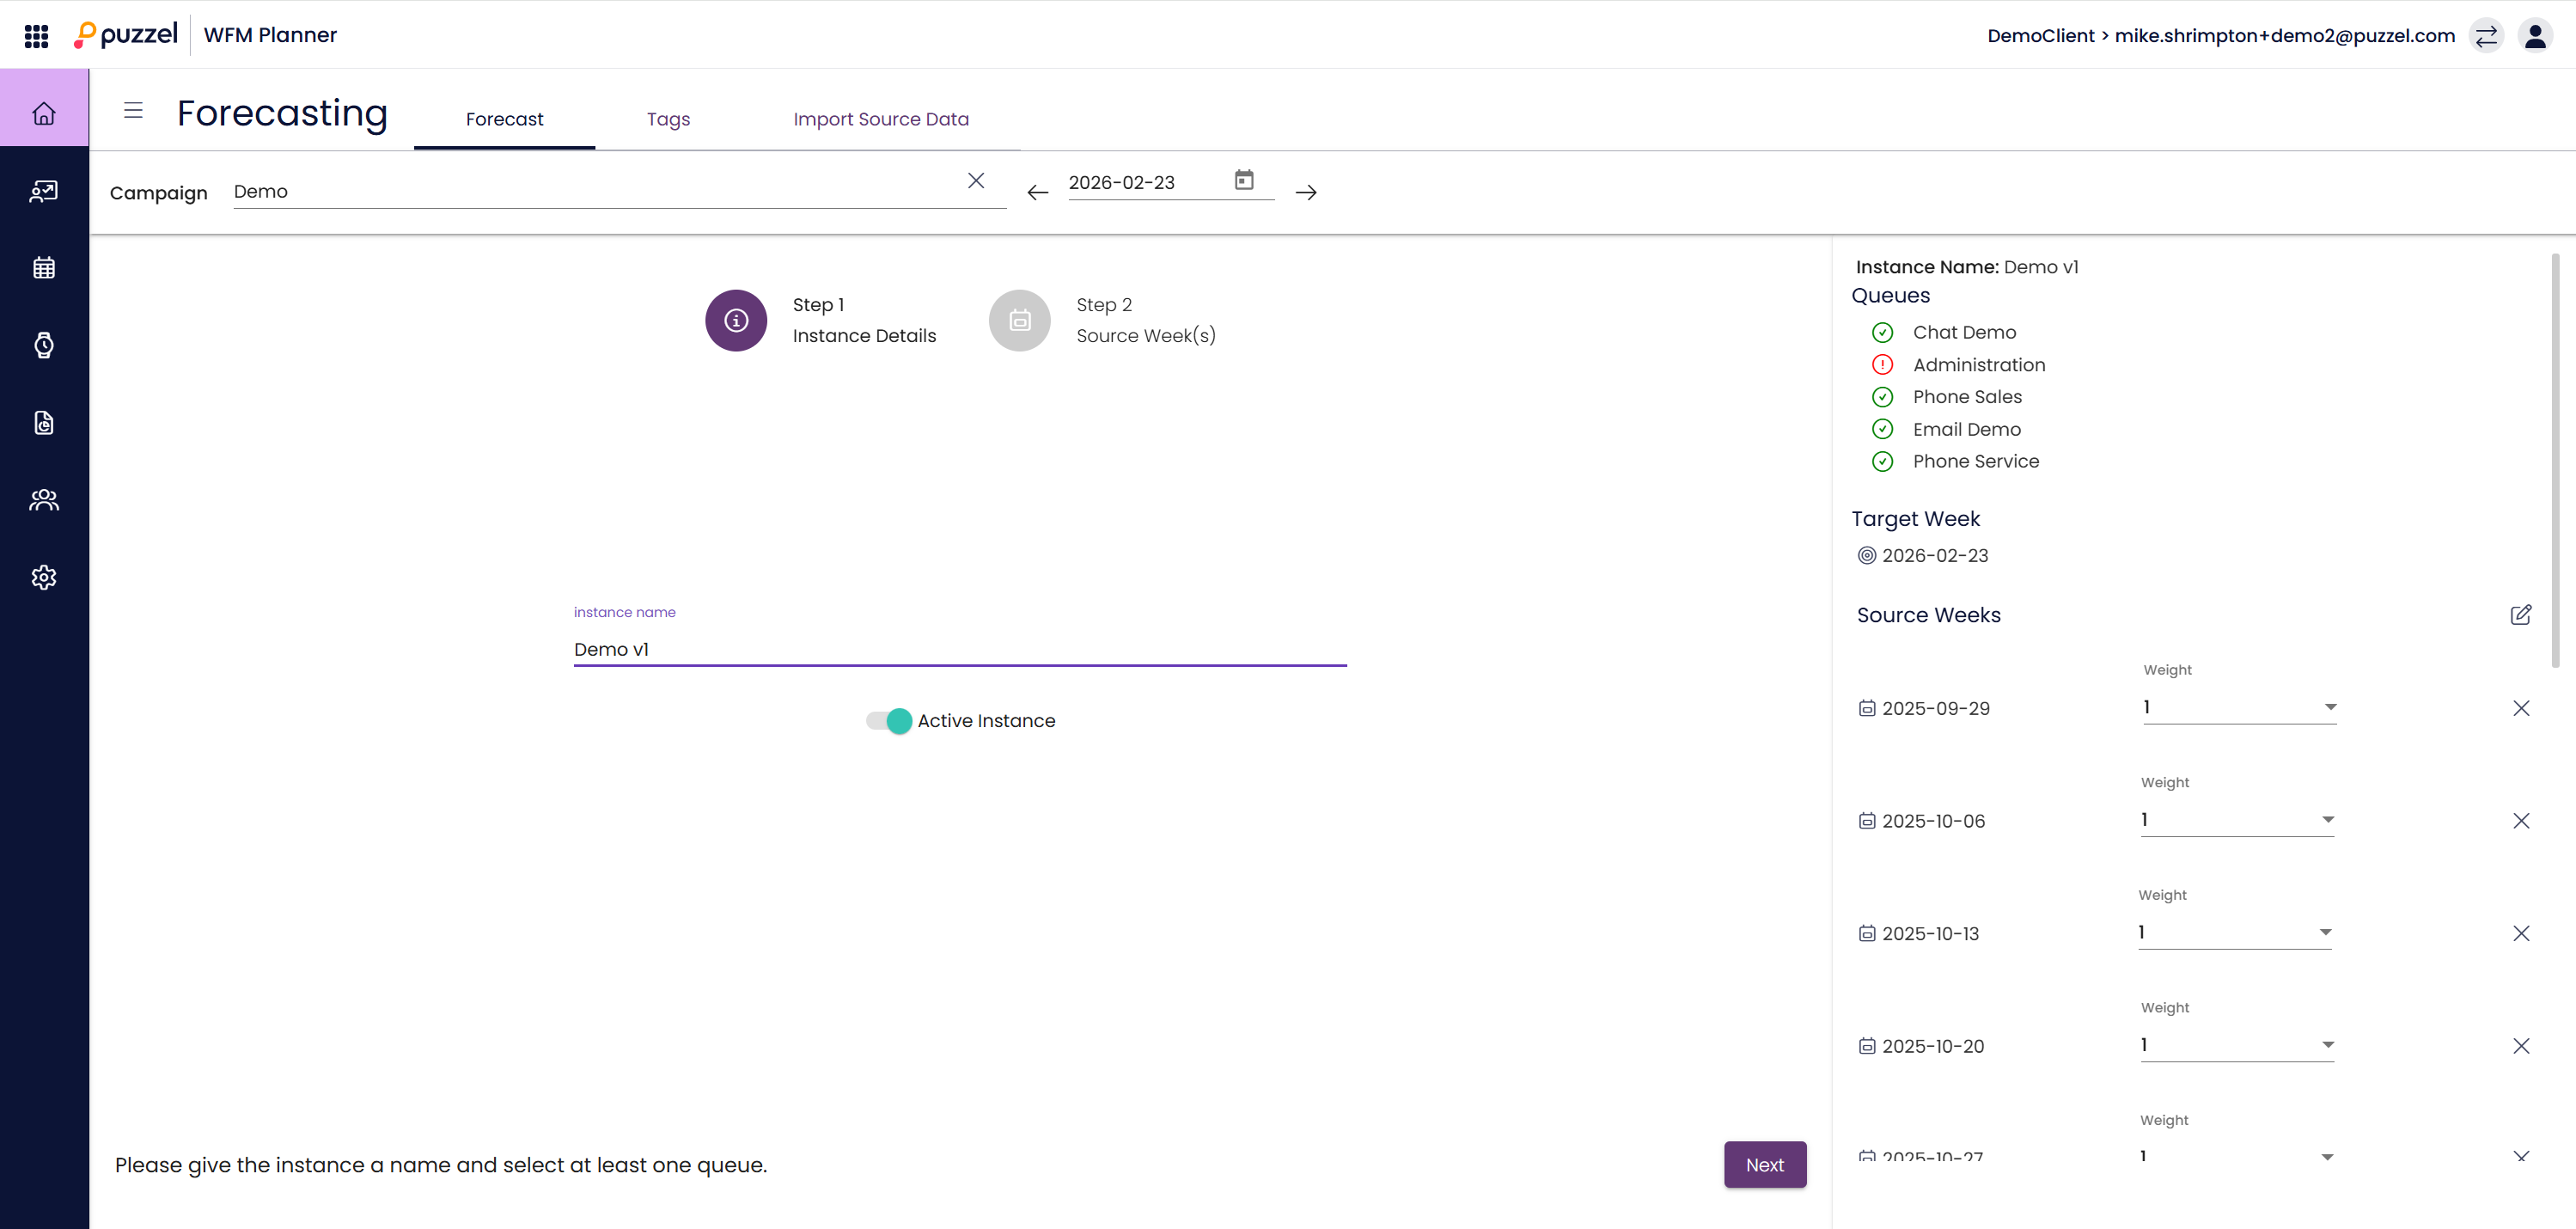The image size is (2576, 1229).
Task: Open weight dropdown for 2025-10-06
Action: [2237, 820]
